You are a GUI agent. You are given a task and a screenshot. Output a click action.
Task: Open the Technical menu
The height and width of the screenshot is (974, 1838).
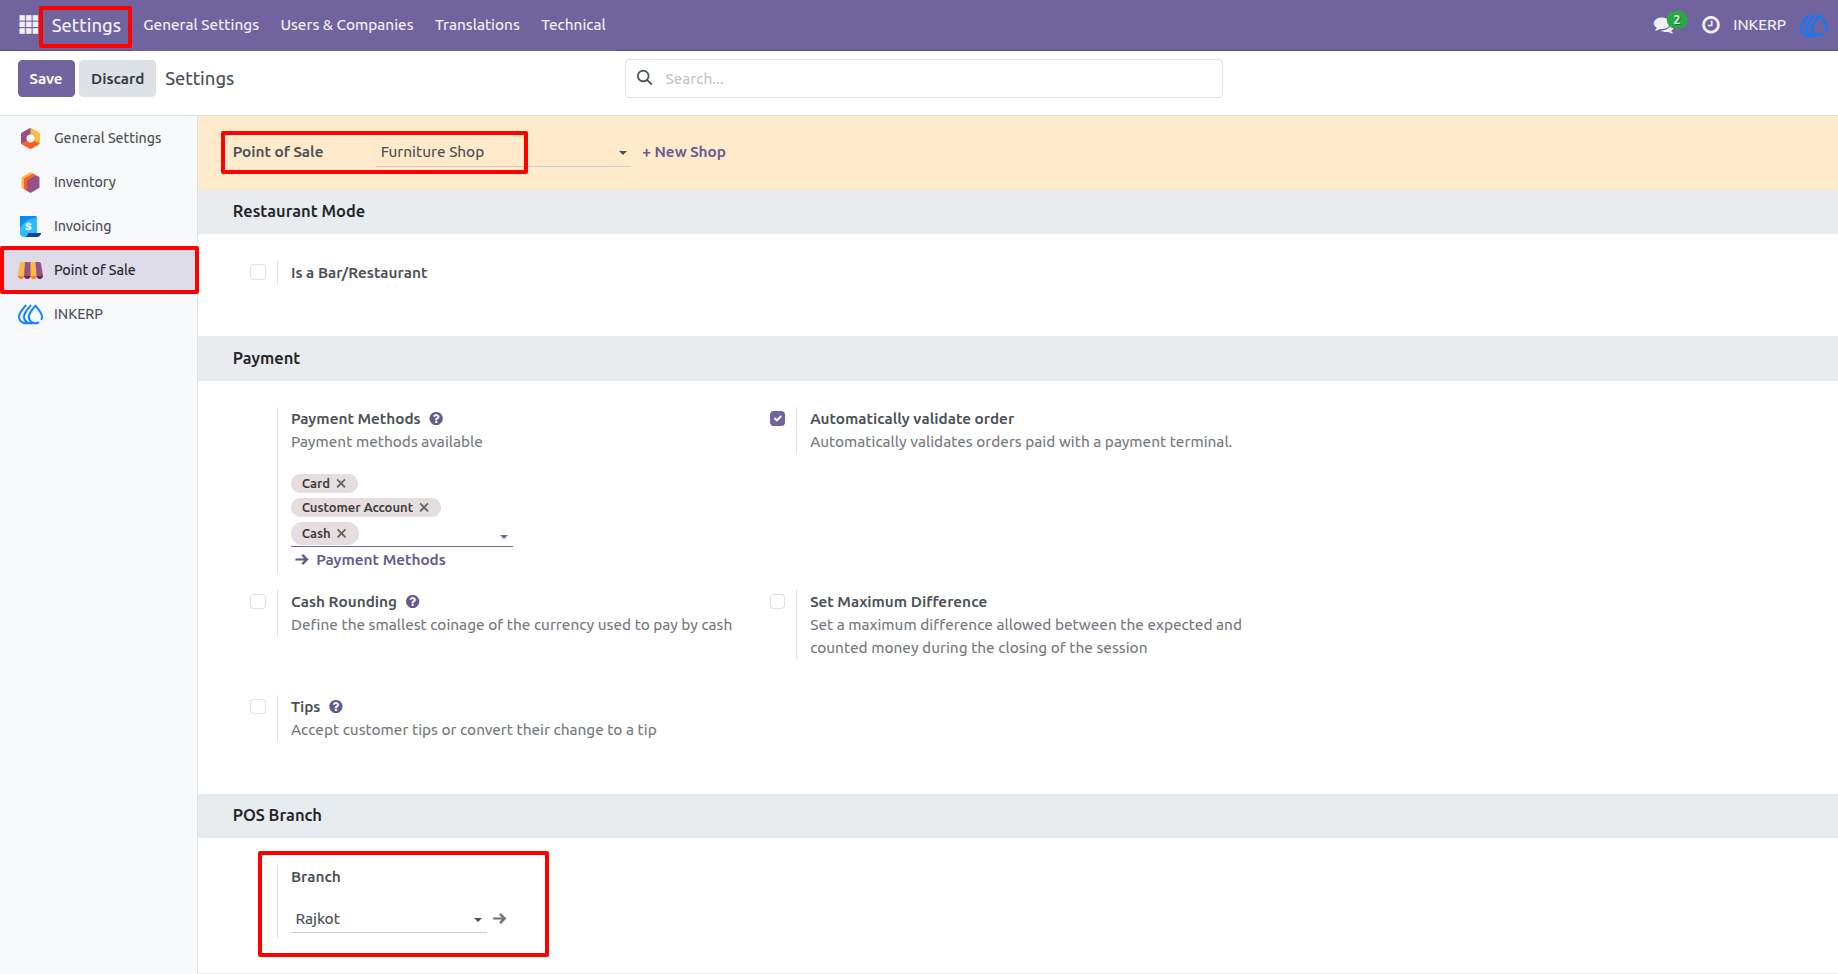point(573,25)
